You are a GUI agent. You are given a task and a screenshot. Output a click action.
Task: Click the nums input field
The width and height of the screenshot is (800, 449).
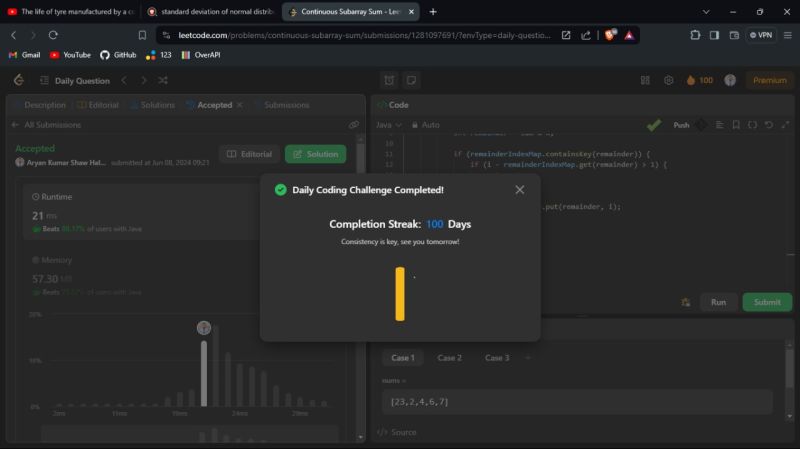point(577,402)
